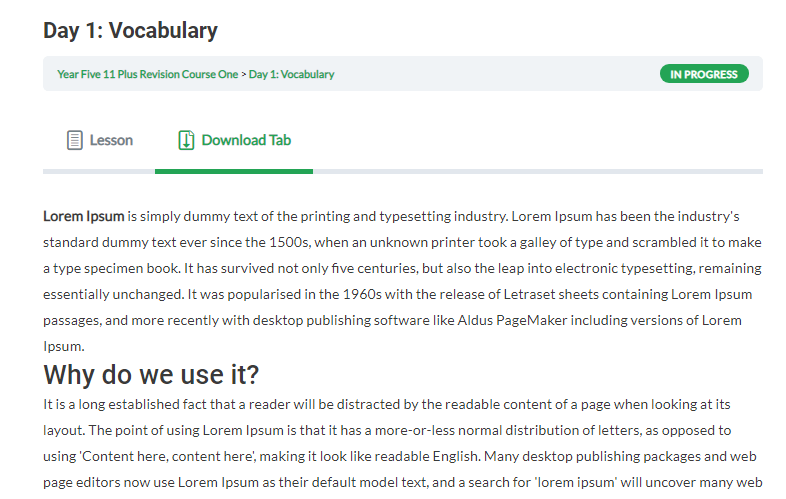Select the Download Tab label
Viewport: 786px width, 499px height.
point(246,140)
